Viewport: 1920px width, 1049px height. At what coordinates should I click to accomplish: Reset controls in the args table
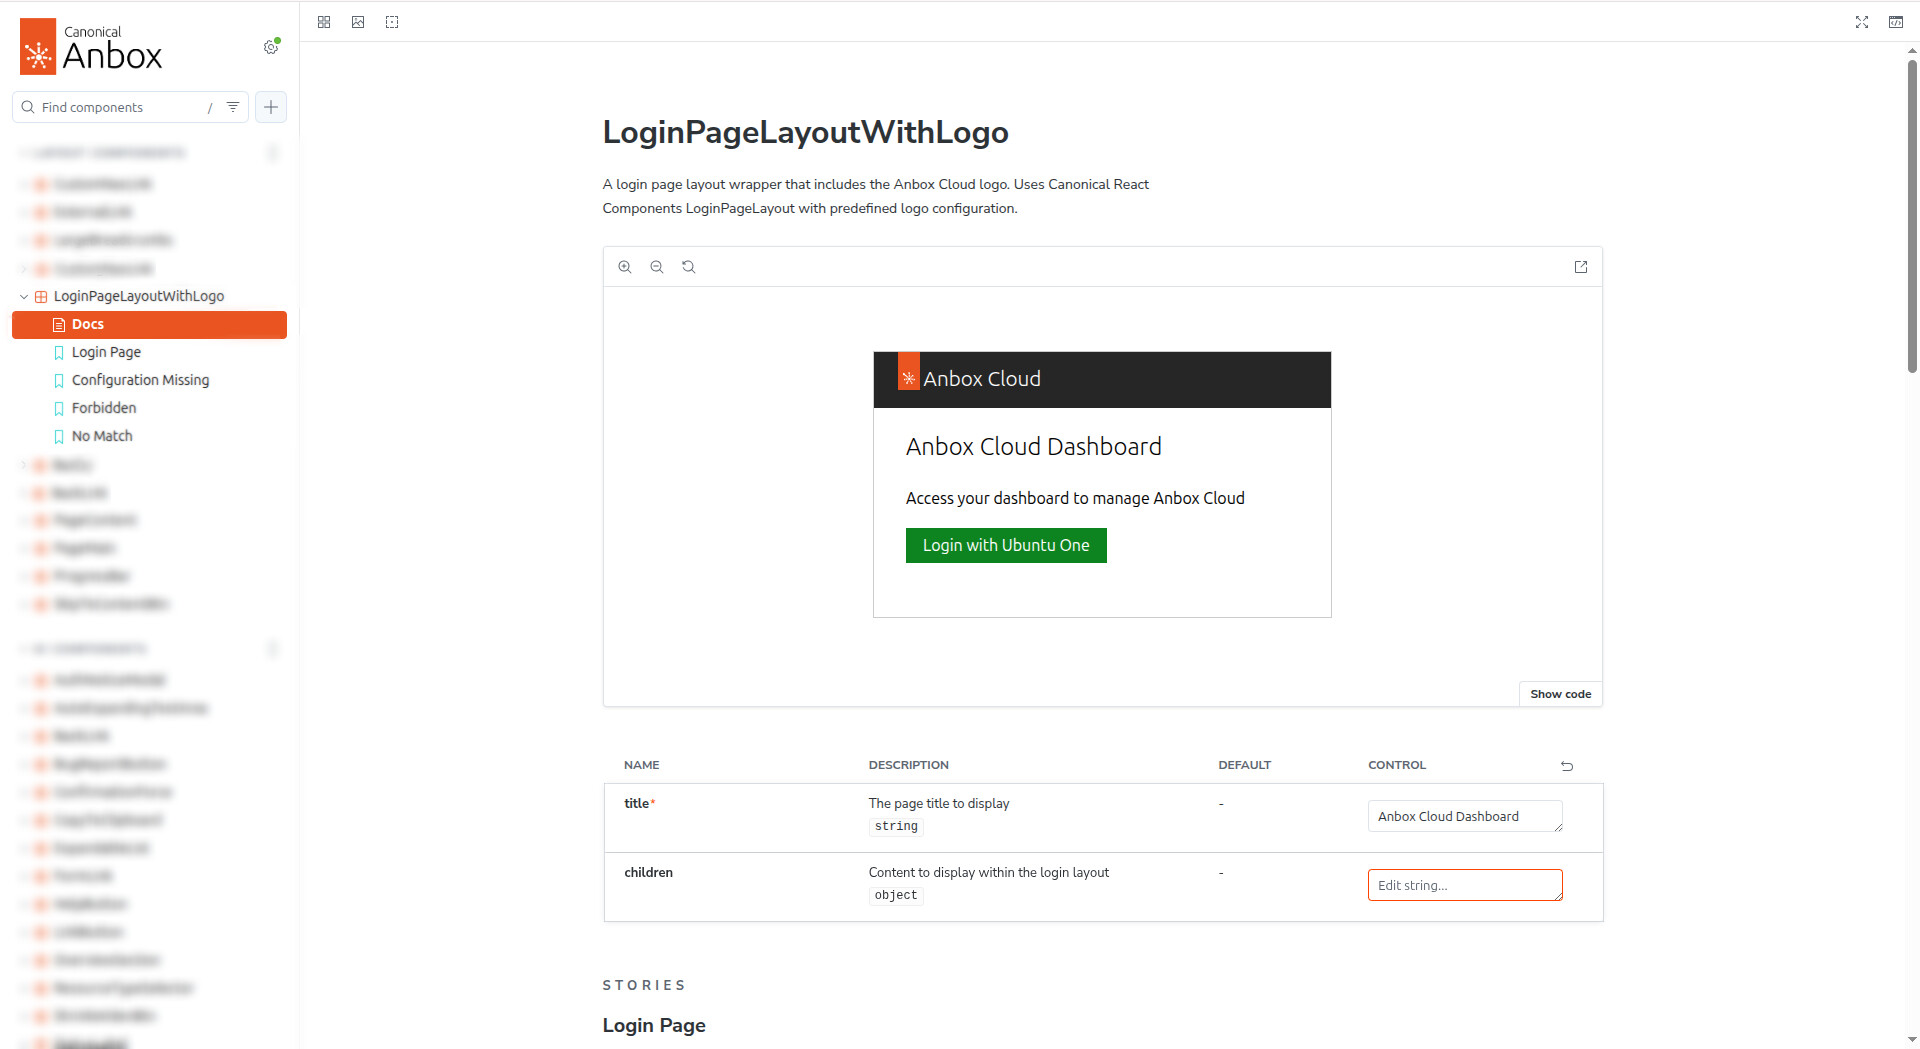pyautogui.click(x=1567, y=766)
